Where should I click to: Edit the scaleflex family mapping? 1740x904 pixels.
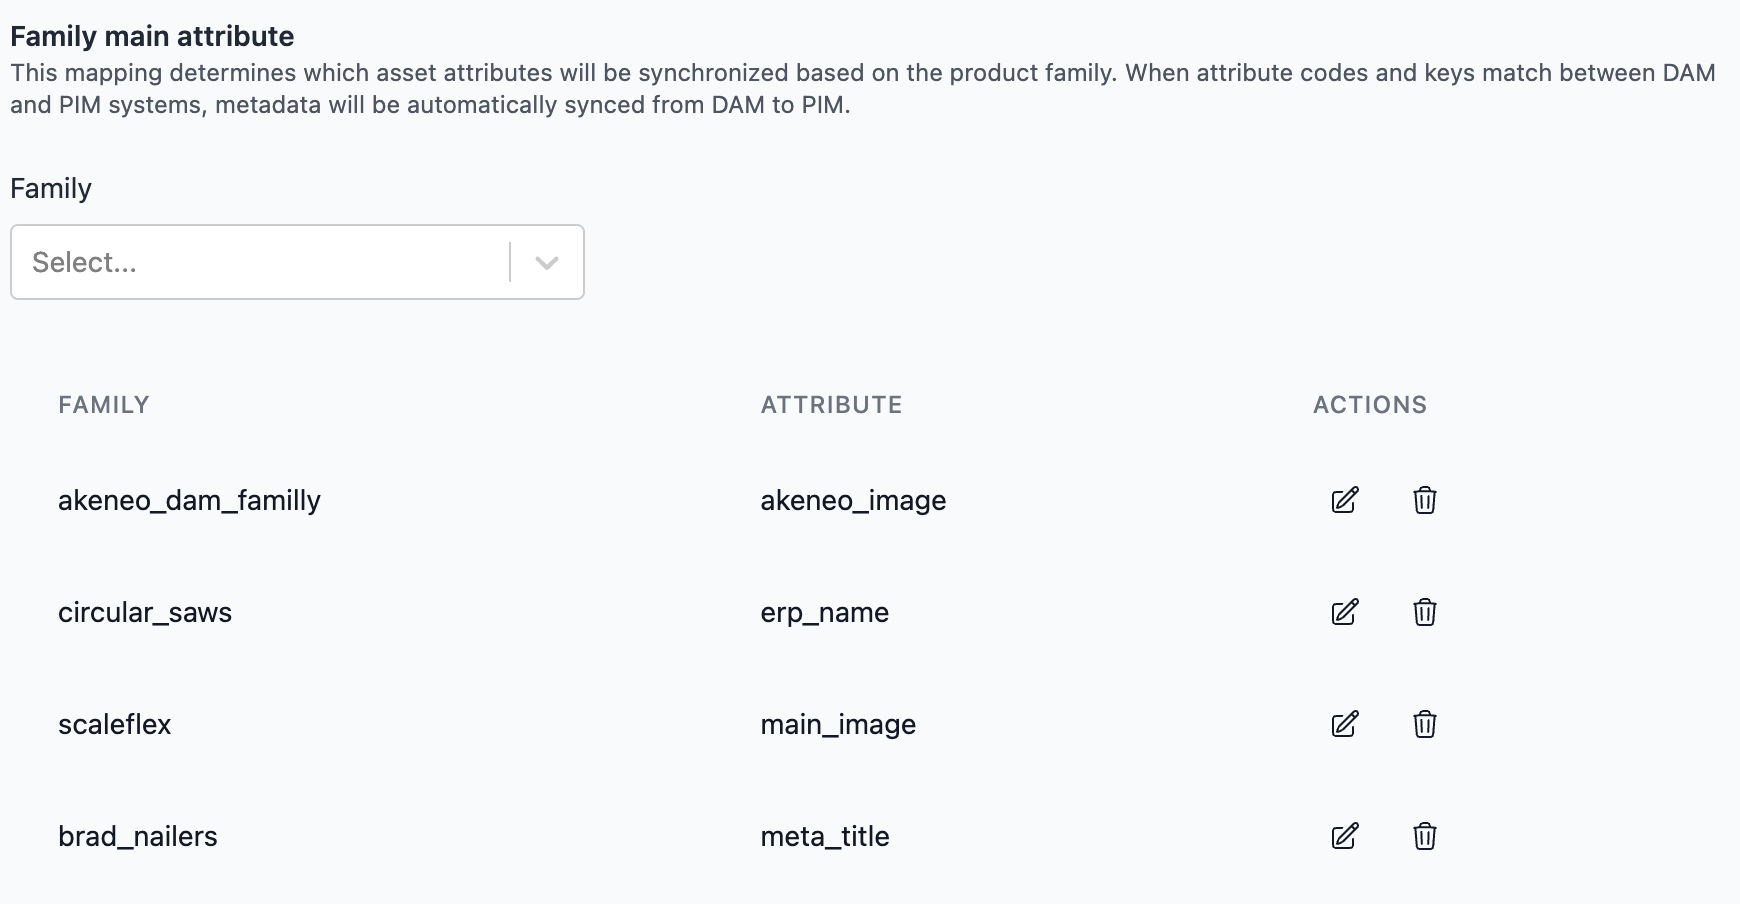pyautogui.click(x=1345, y=724)
